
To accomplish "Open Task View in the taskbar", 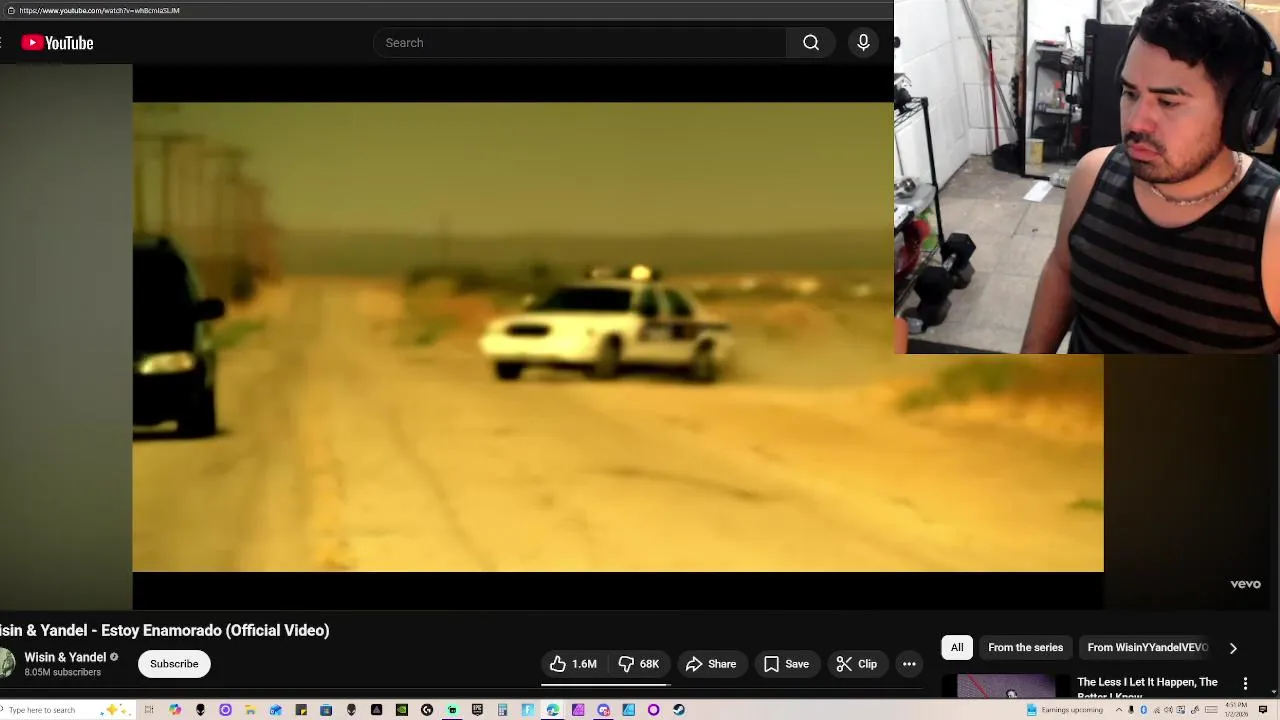I will point(149,710).
